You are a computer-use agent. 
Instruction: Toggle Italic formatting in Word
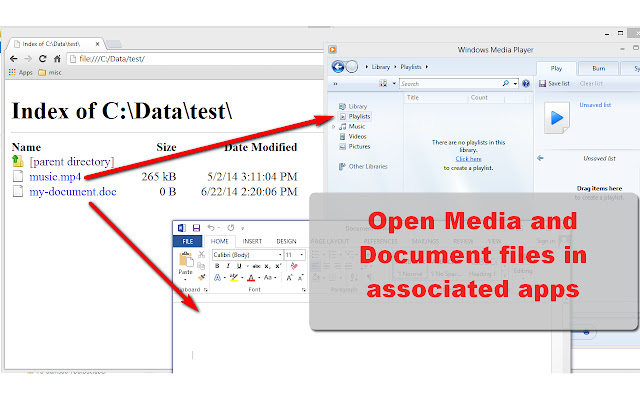(228, 266)
